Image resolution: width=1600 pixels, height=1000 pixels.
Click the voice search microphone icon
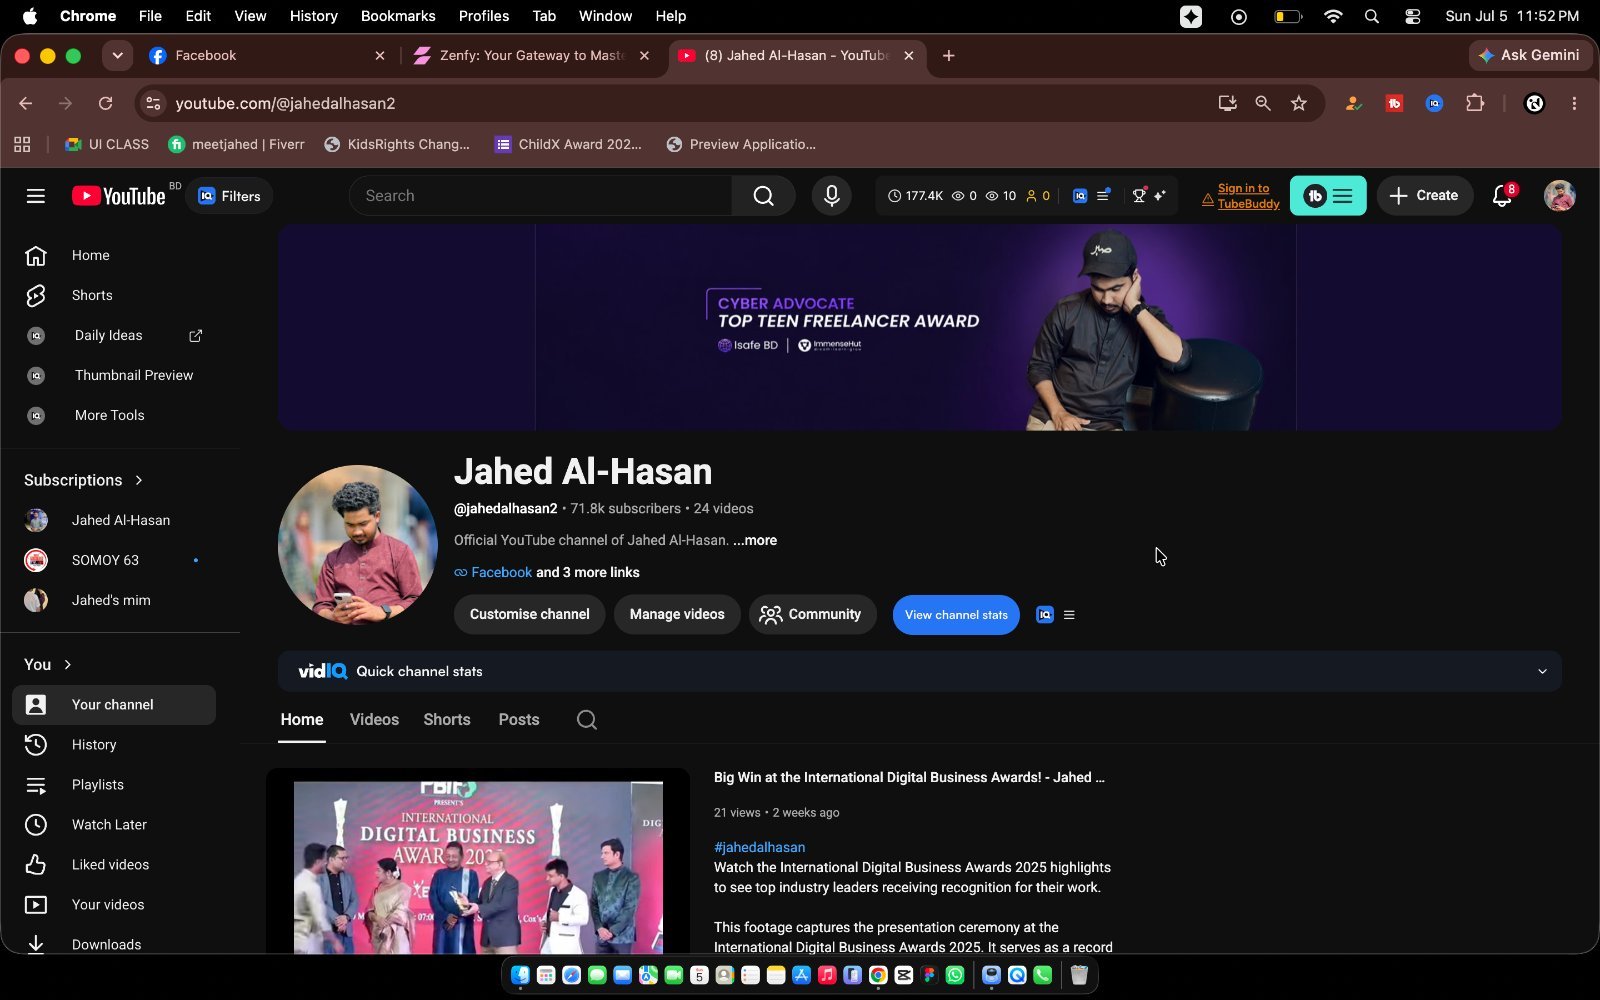(831, 196)
